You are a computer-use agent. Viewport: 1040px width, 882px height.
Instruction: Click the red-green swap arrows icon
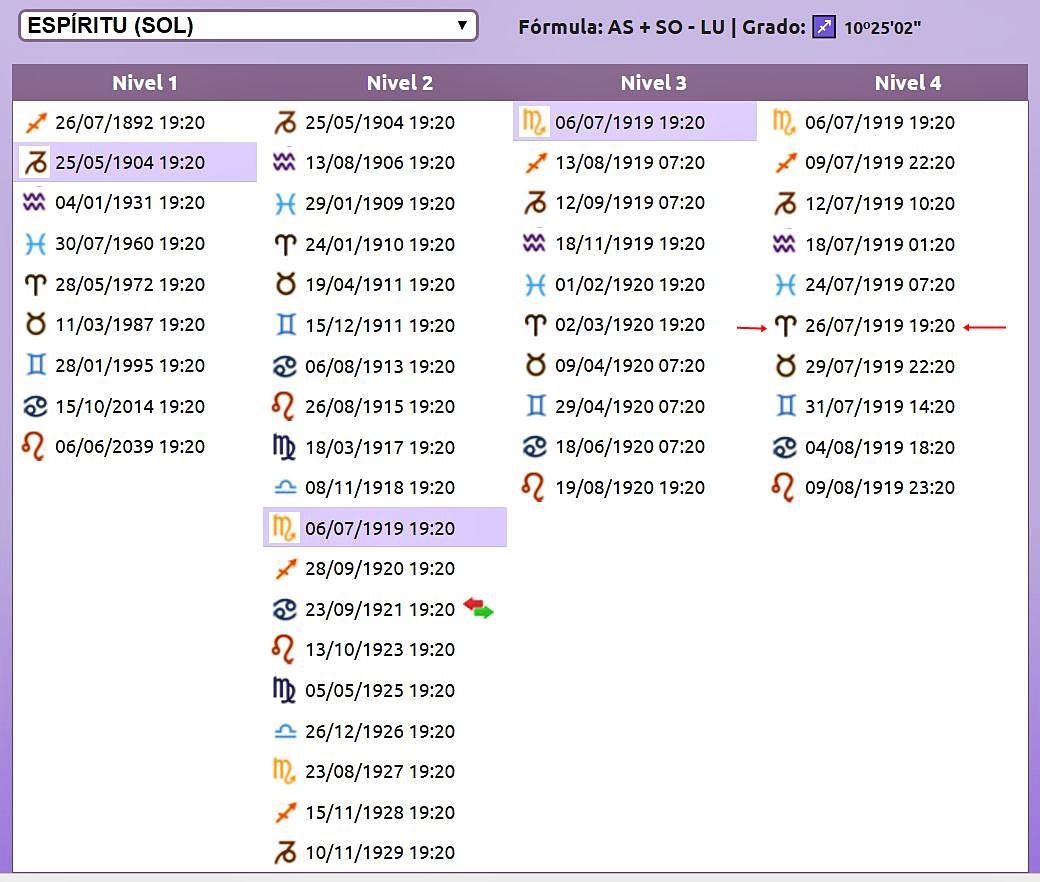point(478,609)
